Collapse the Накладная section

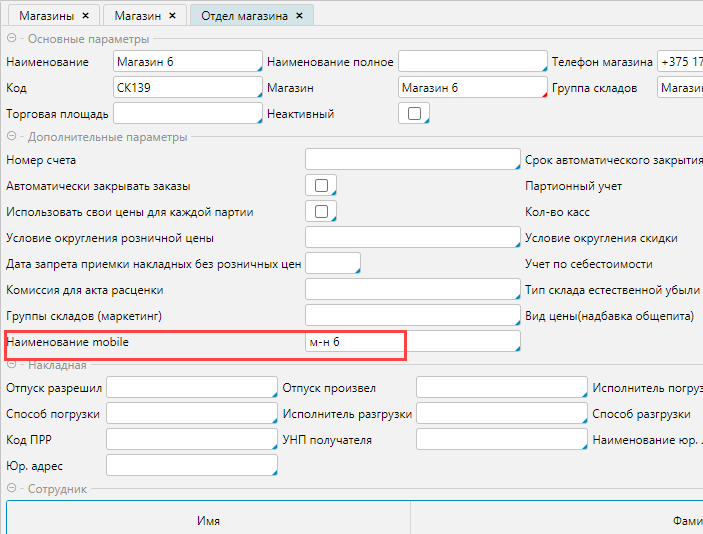point(12,365)
